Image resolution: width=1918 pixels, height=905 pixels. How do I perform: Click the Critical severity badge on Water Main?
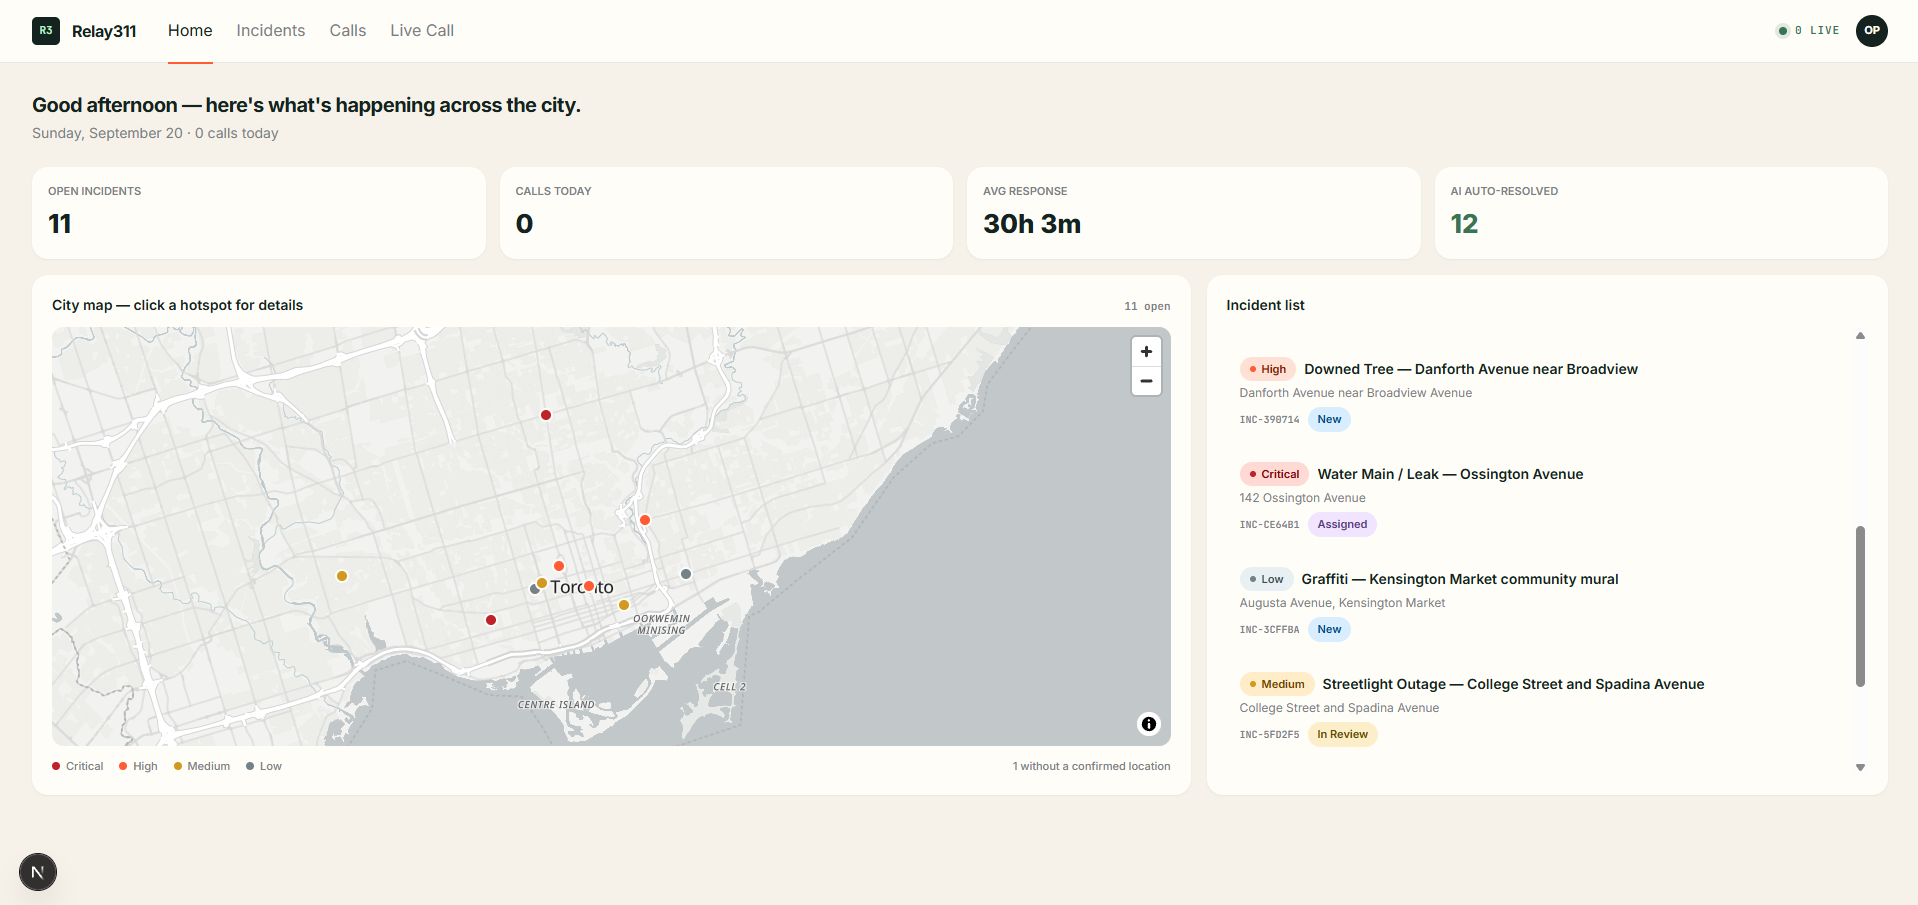click(x=1274, y=475)
